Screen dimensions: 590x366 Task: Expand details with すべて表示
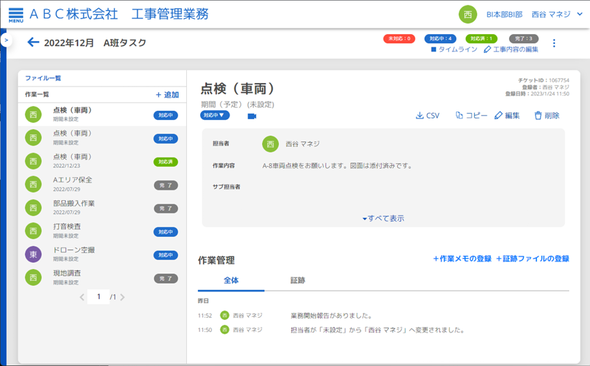[383, 219]
